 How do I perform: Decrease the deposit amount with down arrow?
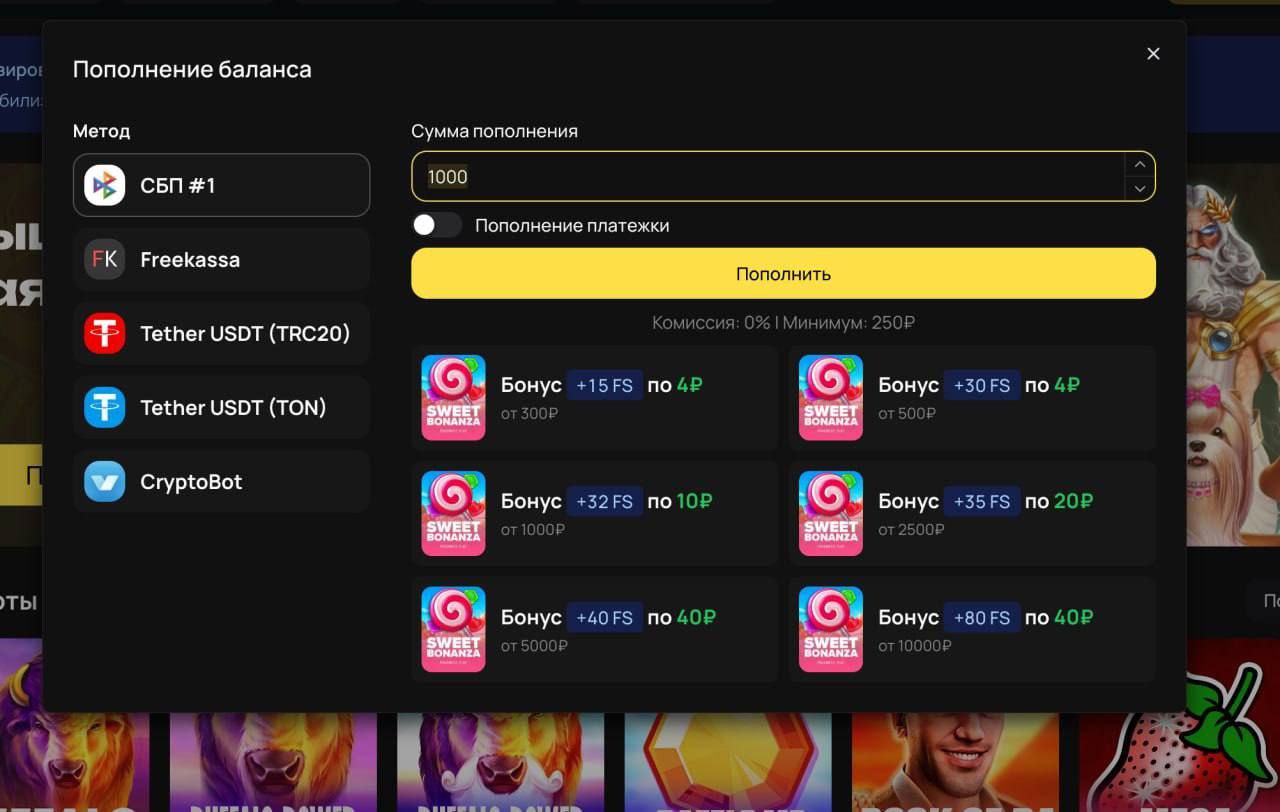pyautogui.click(x=1139, y=188)
